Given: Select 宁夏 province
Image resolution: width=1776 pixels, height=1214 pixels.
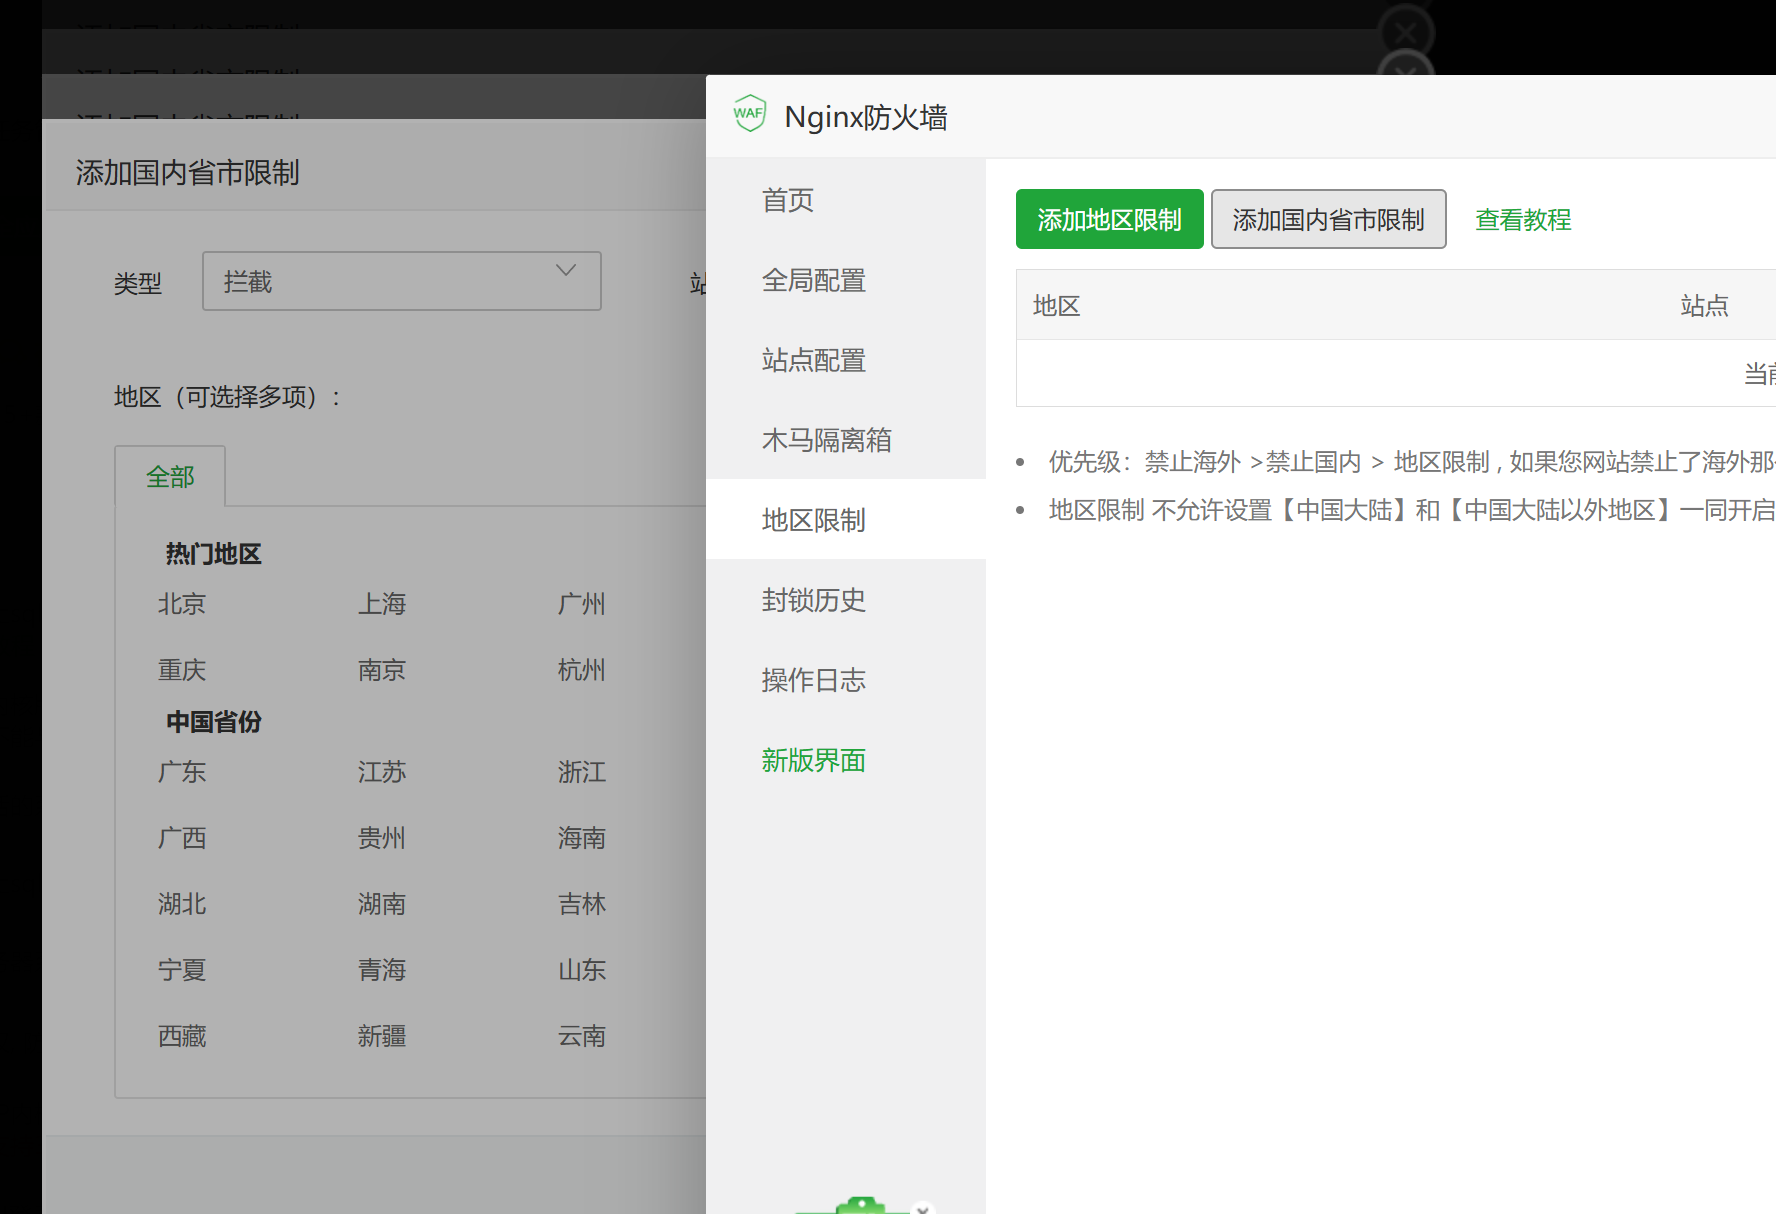Looking at the screenshot, I should 182,970.
